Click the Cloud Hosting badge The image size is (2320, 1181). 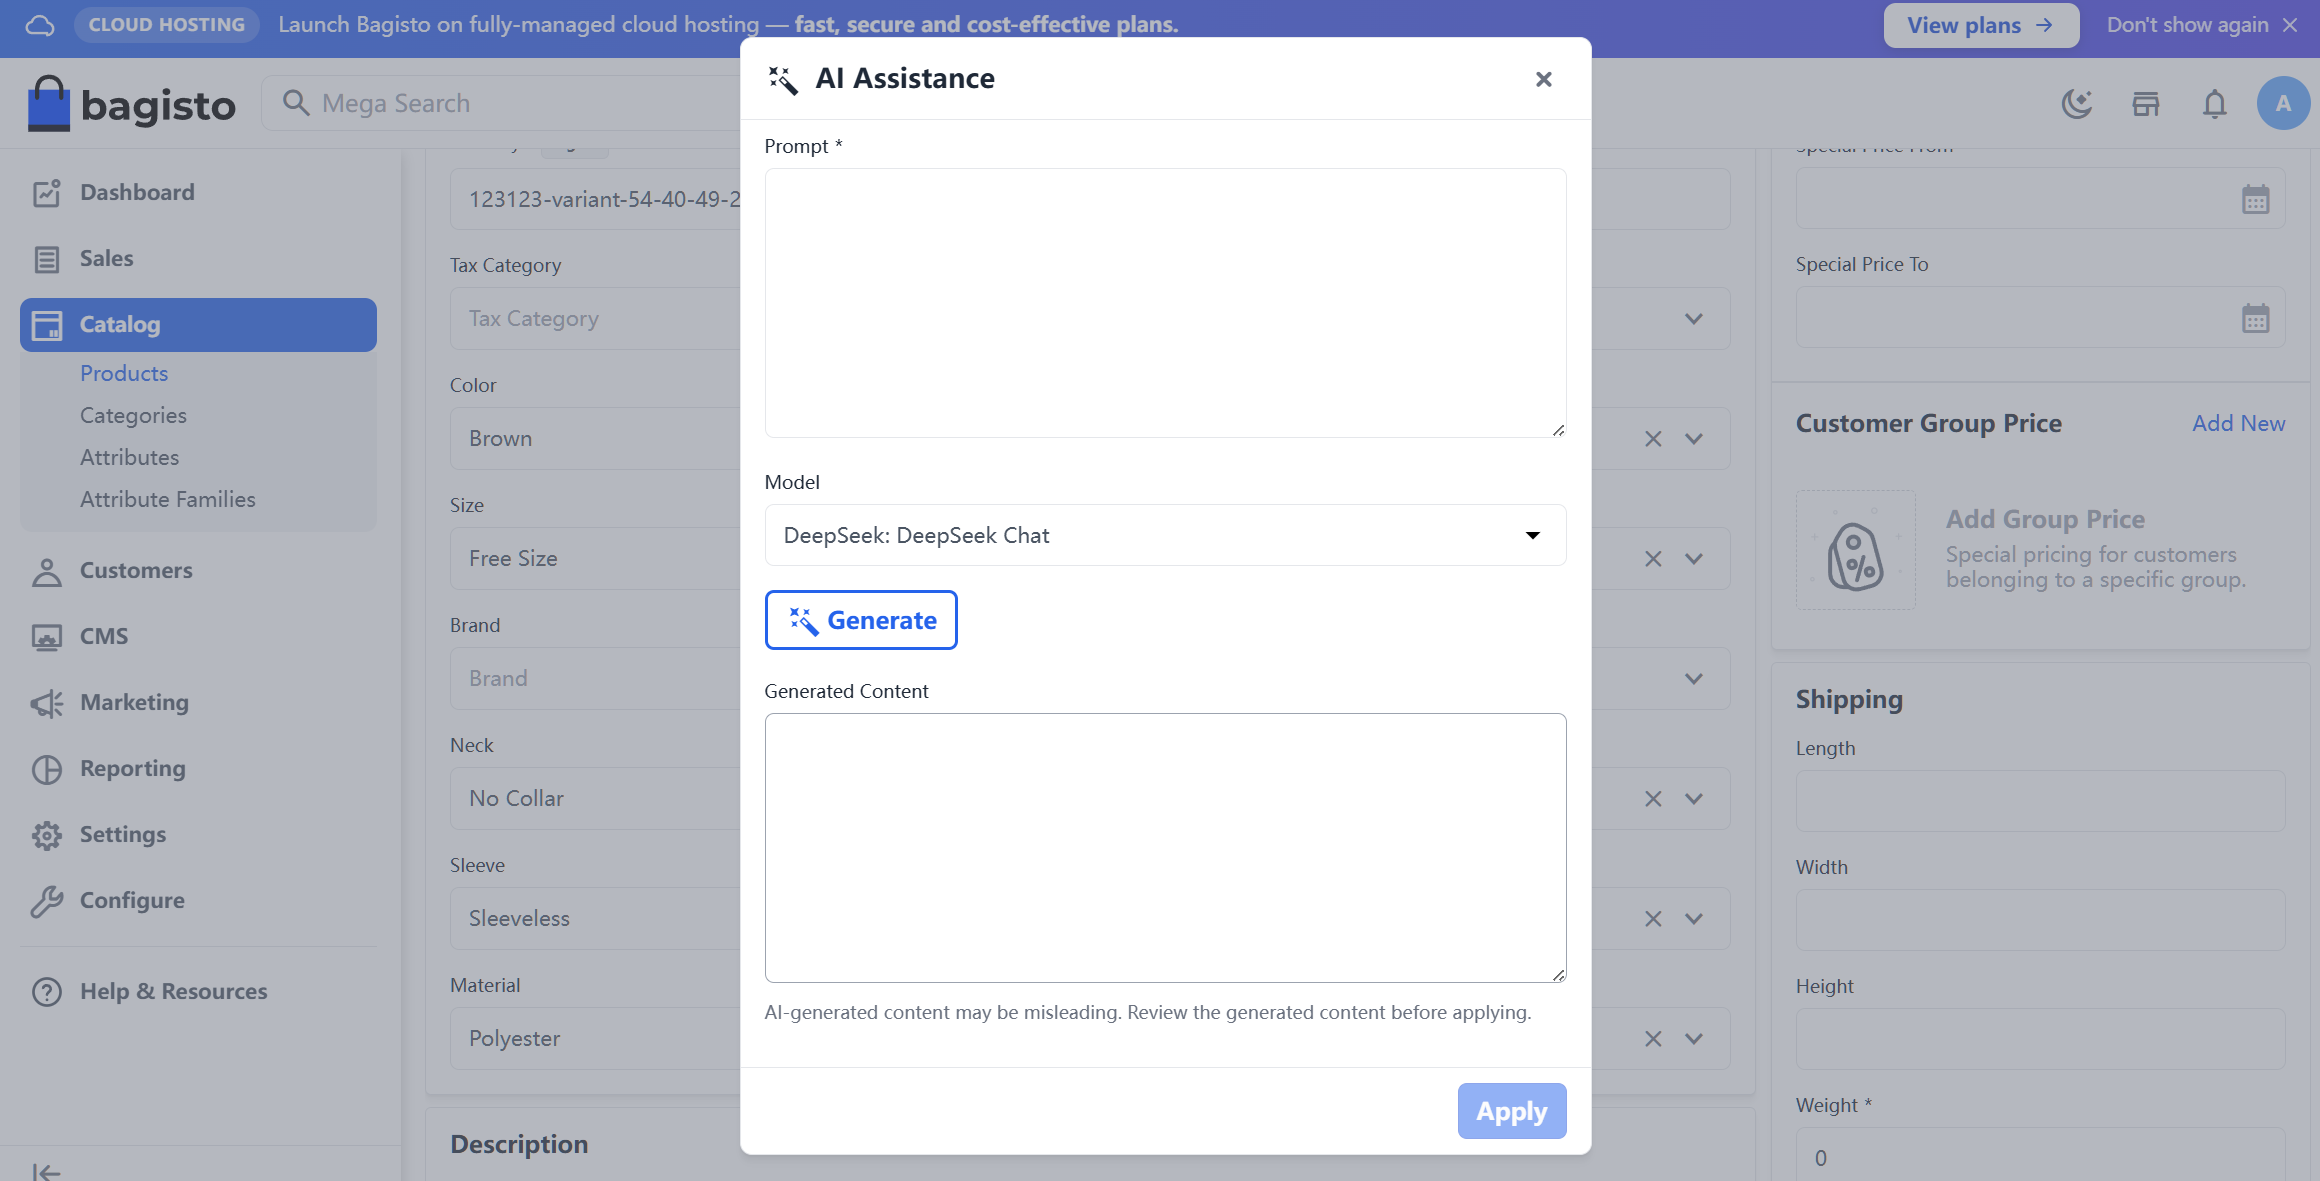[x=166, y=25]
